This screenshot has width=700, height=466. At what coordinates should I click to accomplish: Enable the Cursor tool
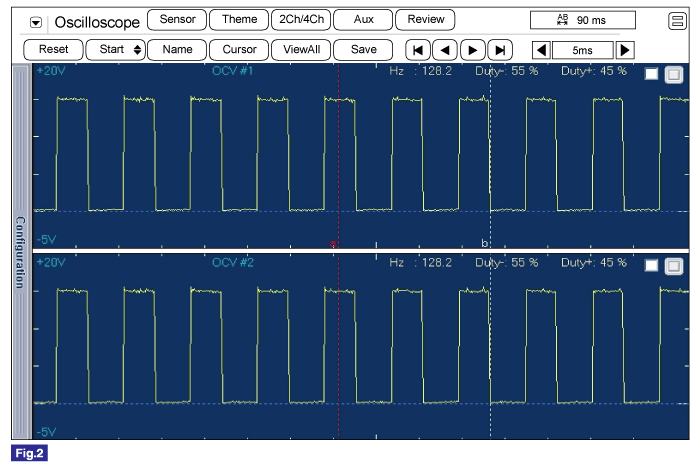(x=239, y=50)
